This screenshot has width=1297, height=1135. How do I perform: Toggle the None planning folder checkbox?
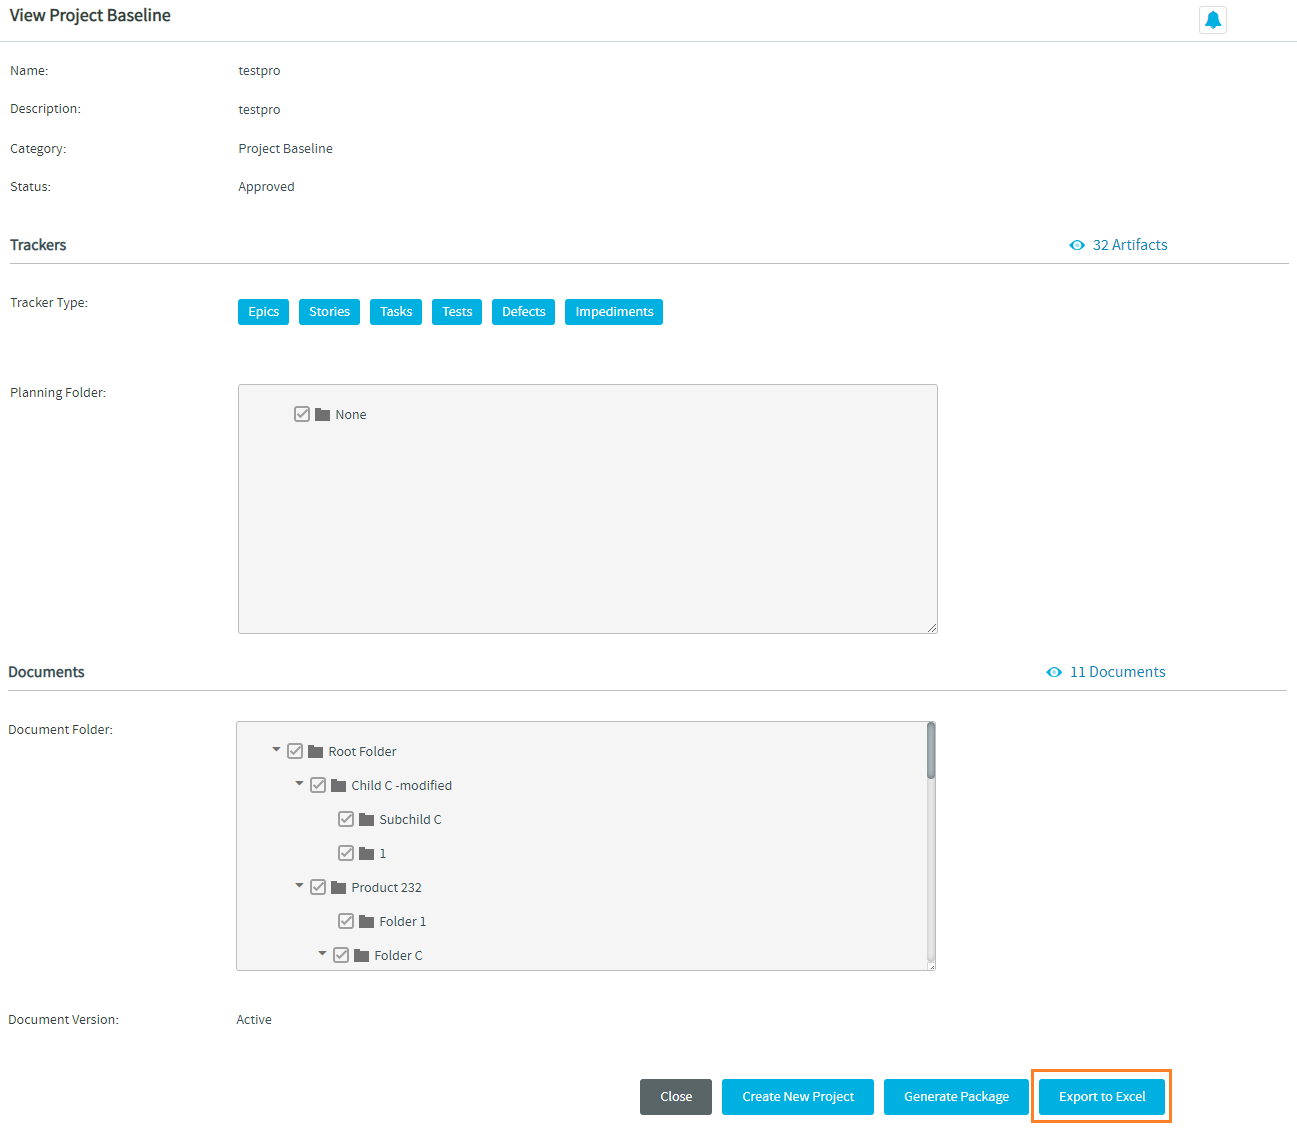pos(302,414)
